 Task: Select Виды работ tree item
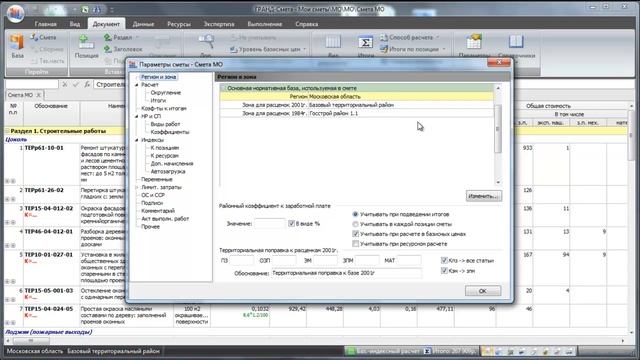[x=165, y=124]
